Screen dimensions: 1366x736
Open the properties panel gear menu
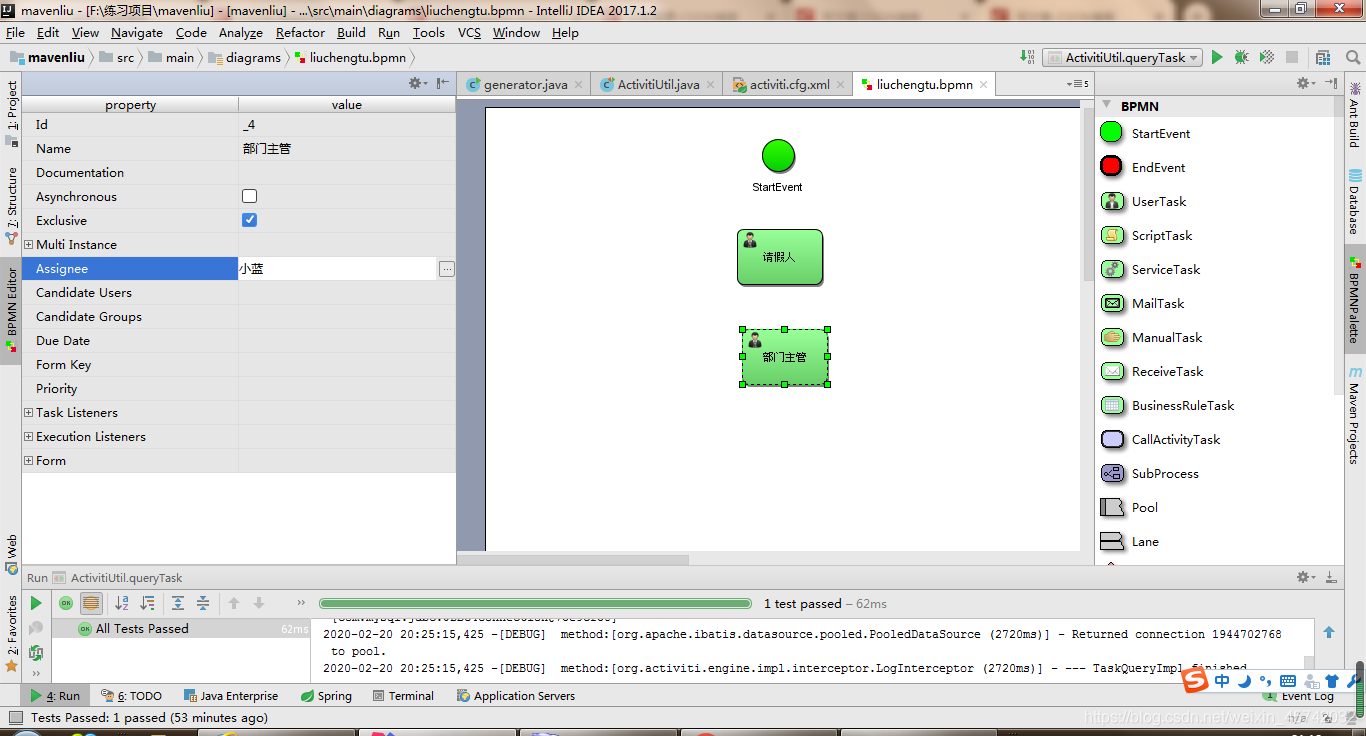[x=417, y=83]
